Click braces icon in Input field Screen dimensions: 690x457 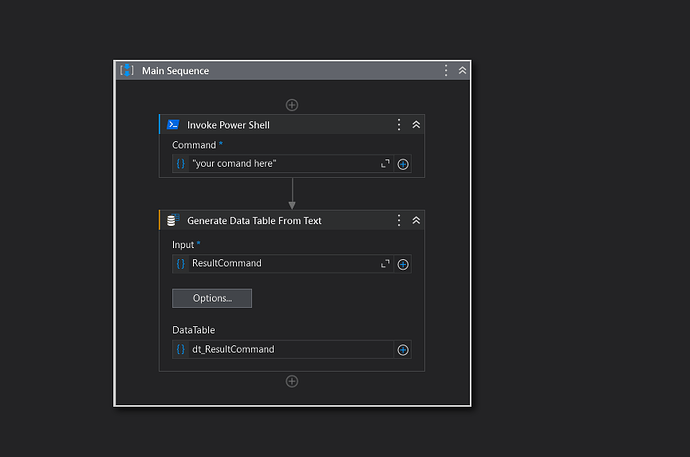[180, 263]
